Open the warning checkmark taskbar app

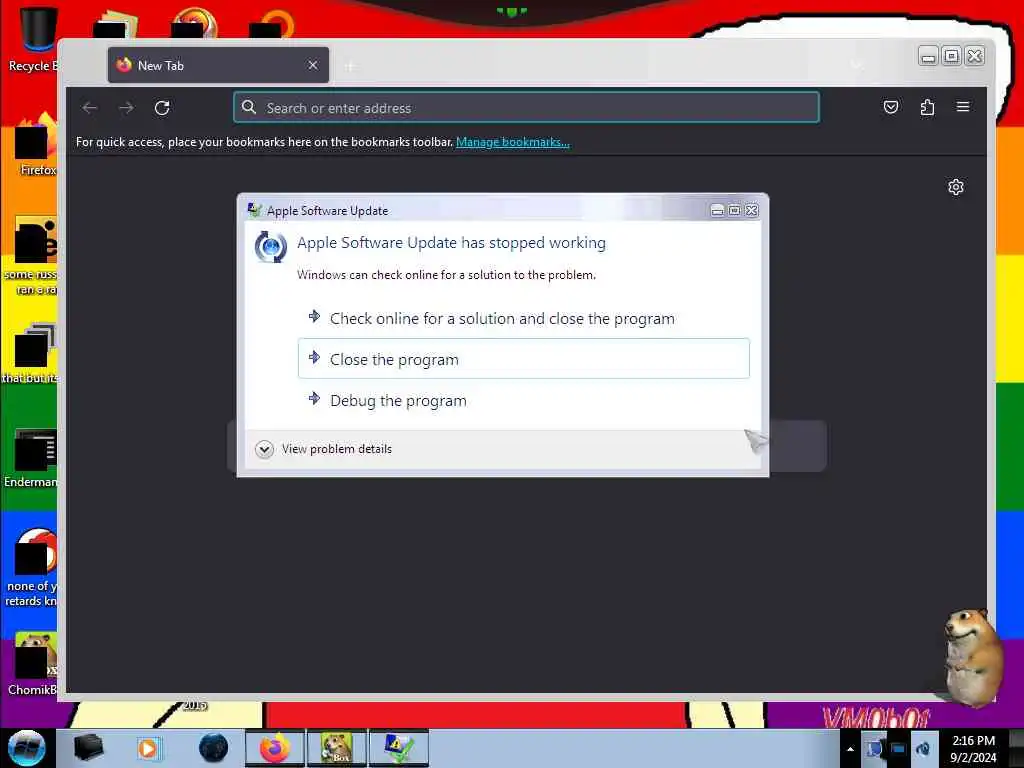pyautogui.click(x=399, y=748)
